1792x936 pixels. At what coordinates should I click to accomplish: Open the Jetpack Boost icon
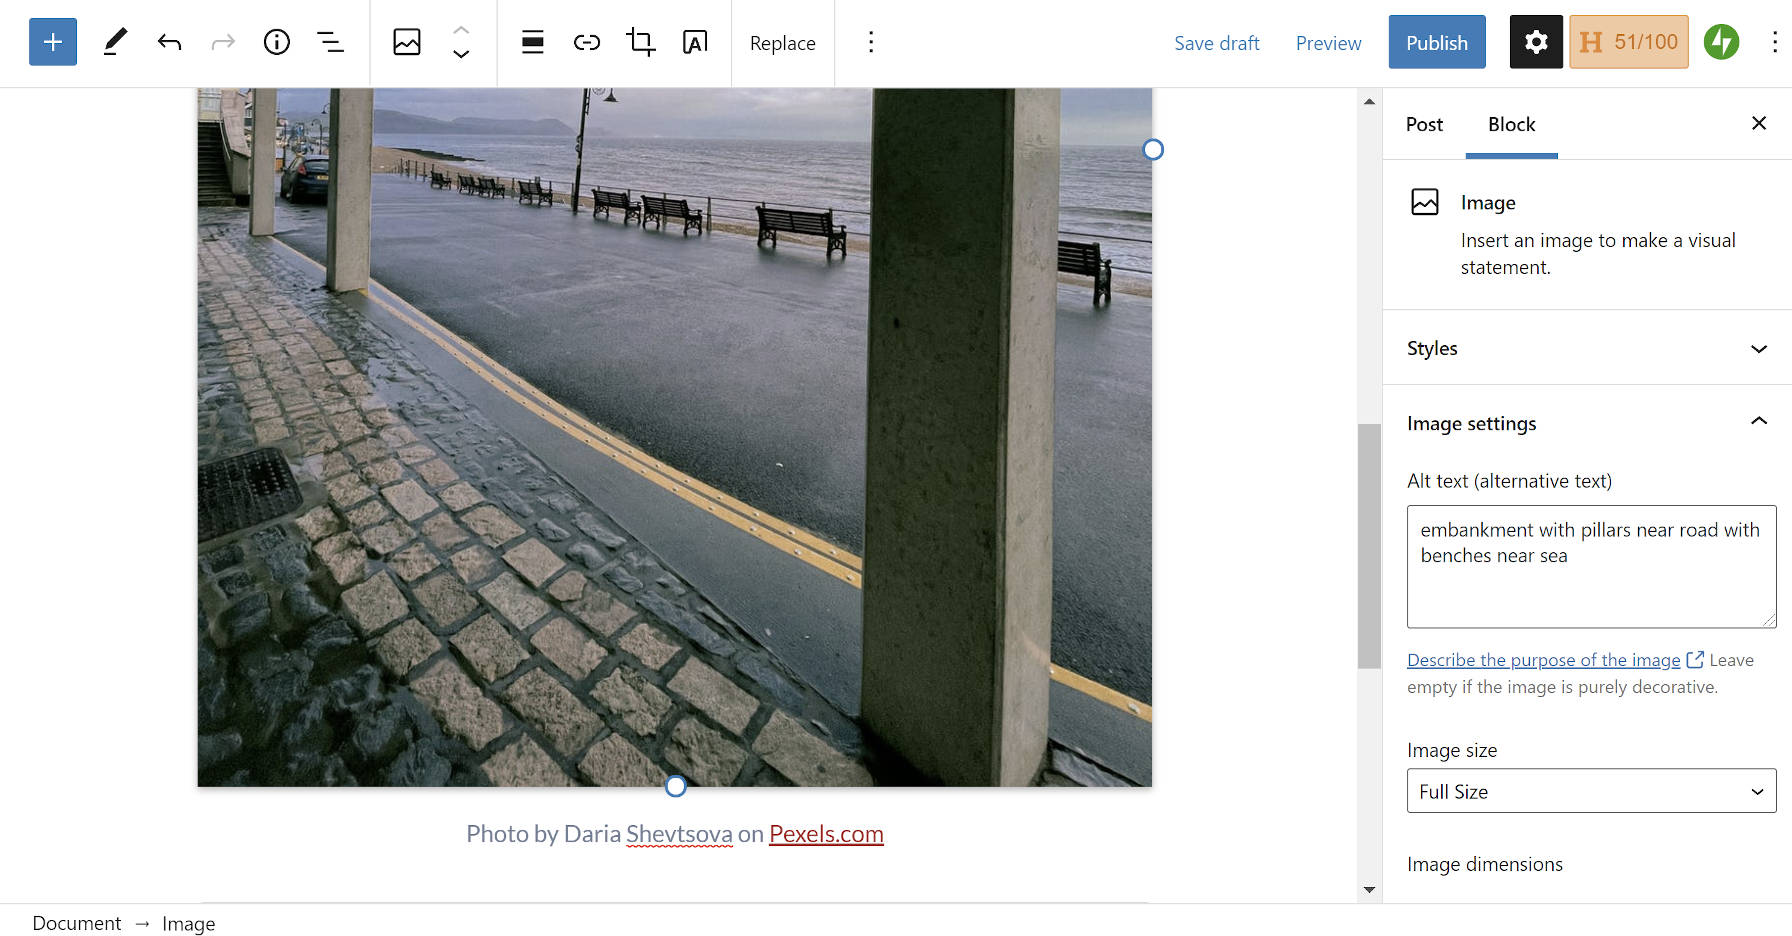coord(1721,41)
